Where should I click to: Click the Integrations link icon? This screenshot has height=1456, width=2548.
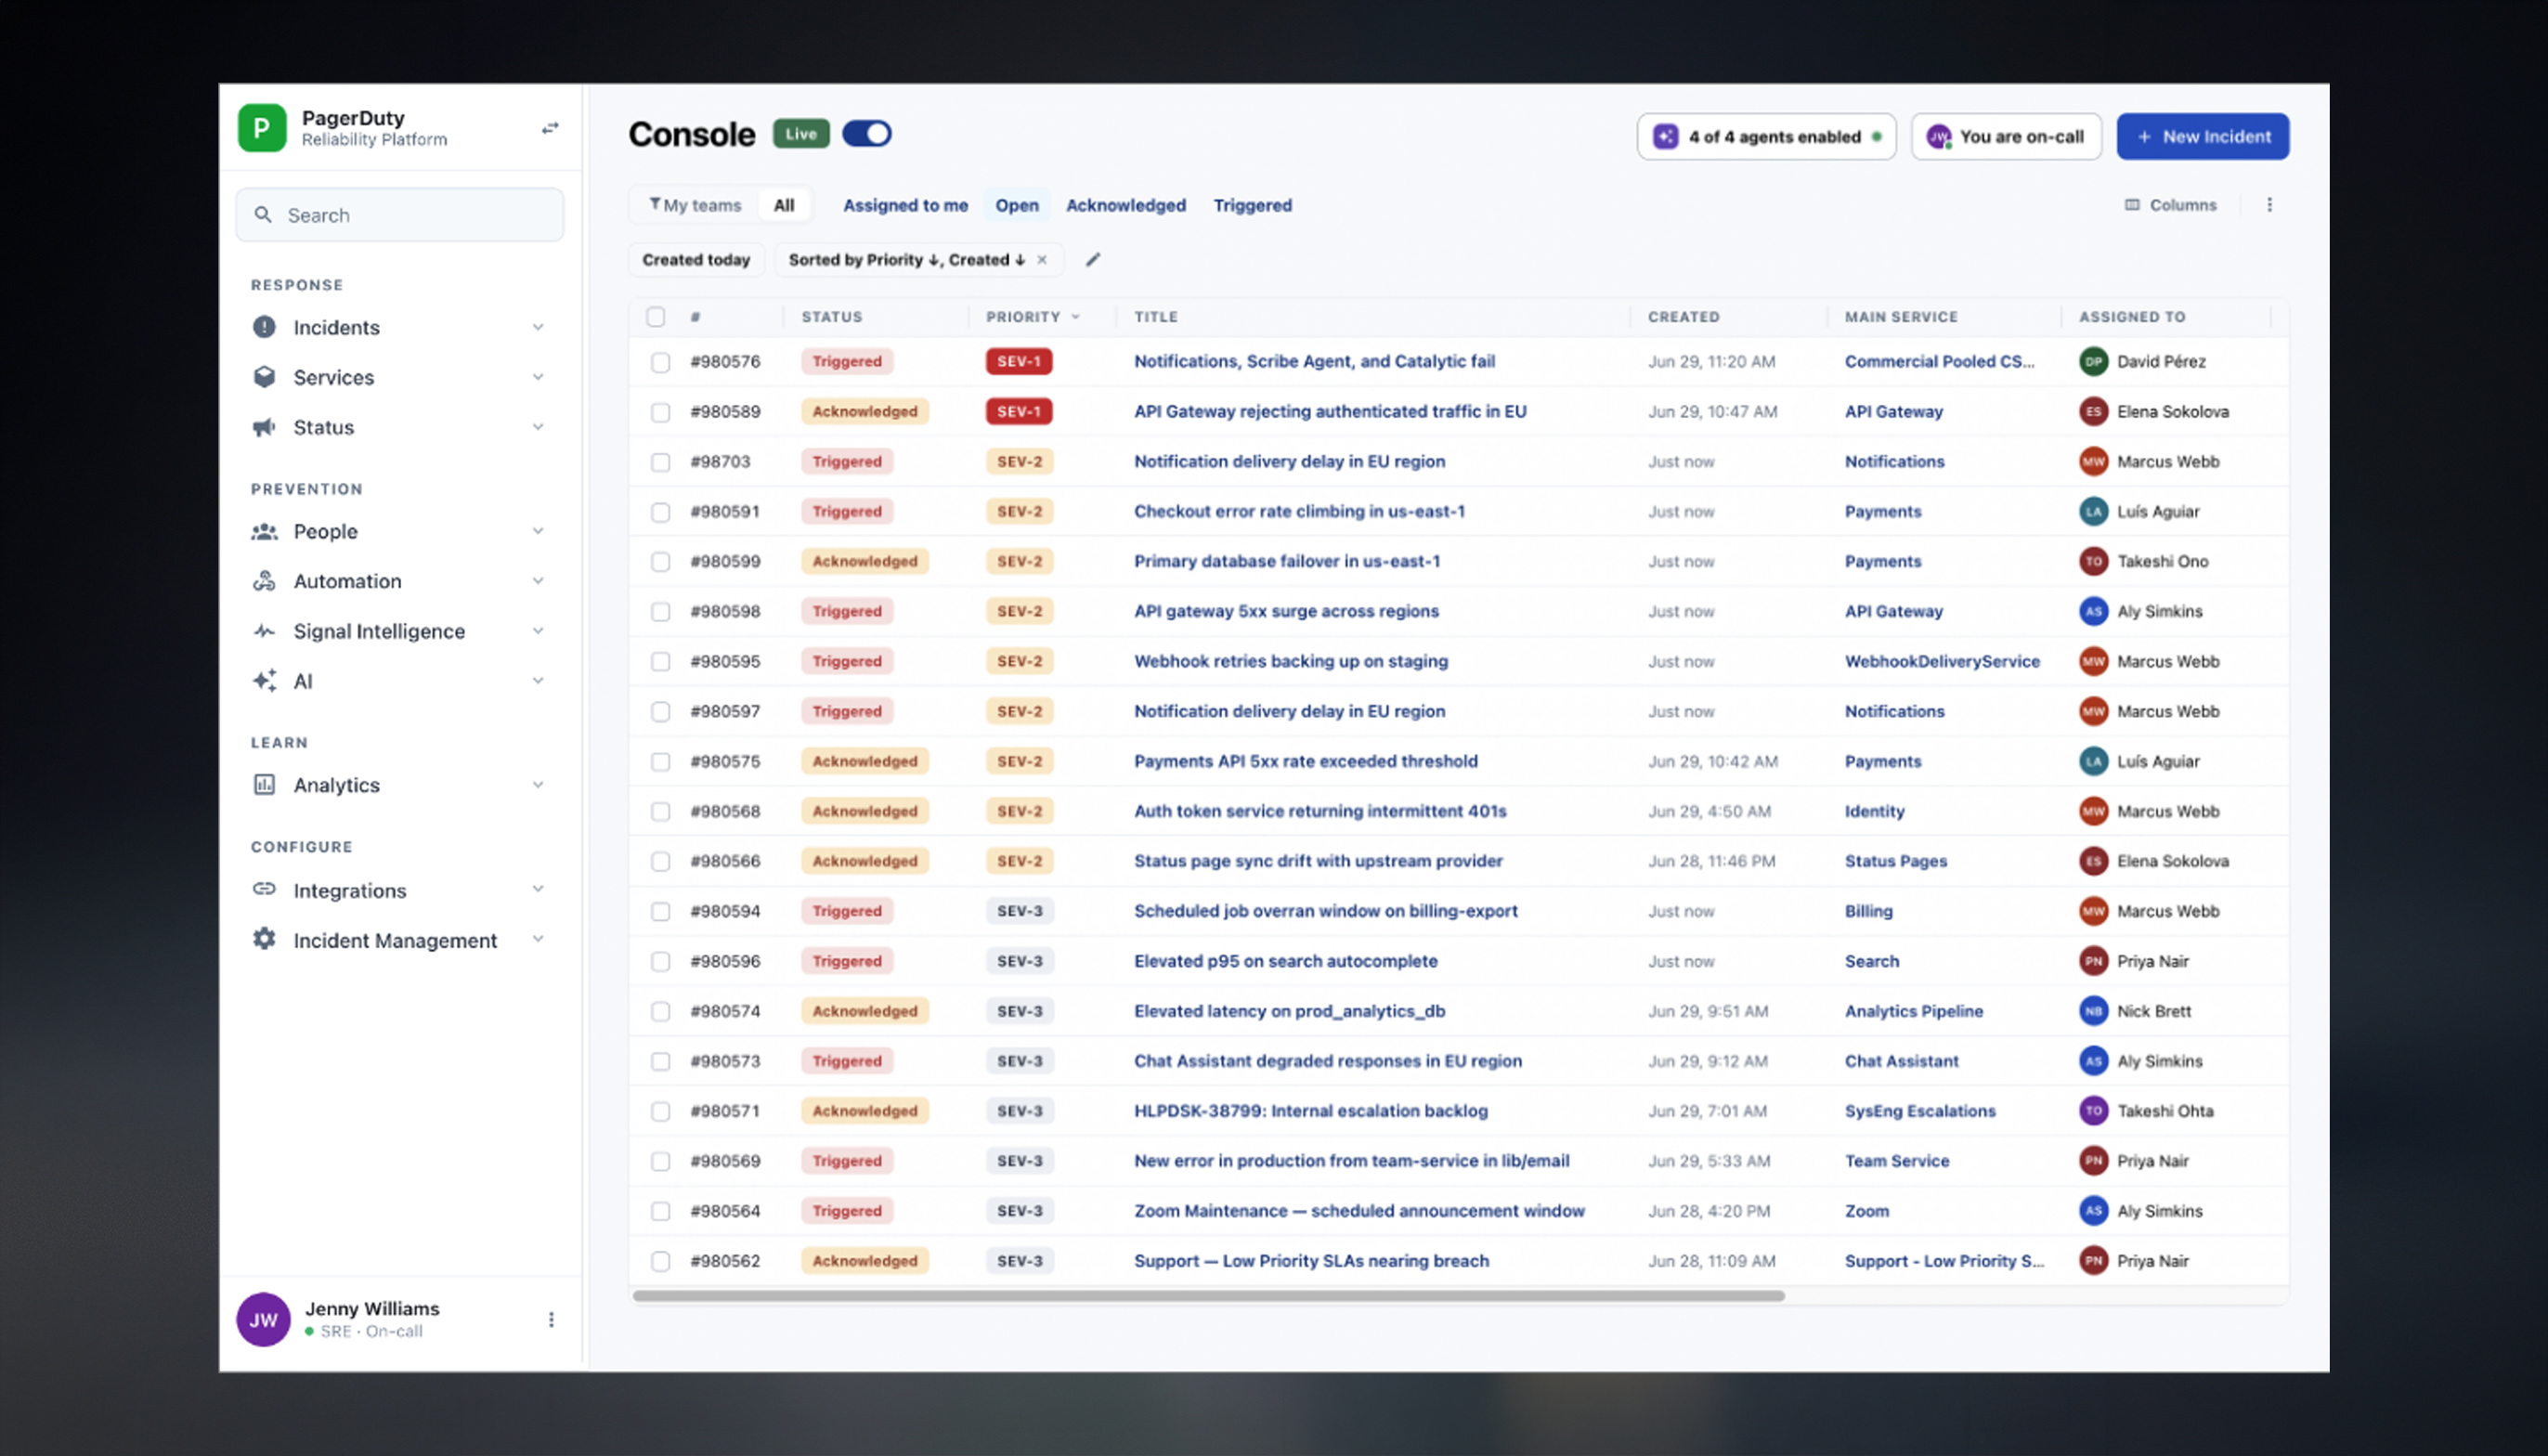[264, 889]
